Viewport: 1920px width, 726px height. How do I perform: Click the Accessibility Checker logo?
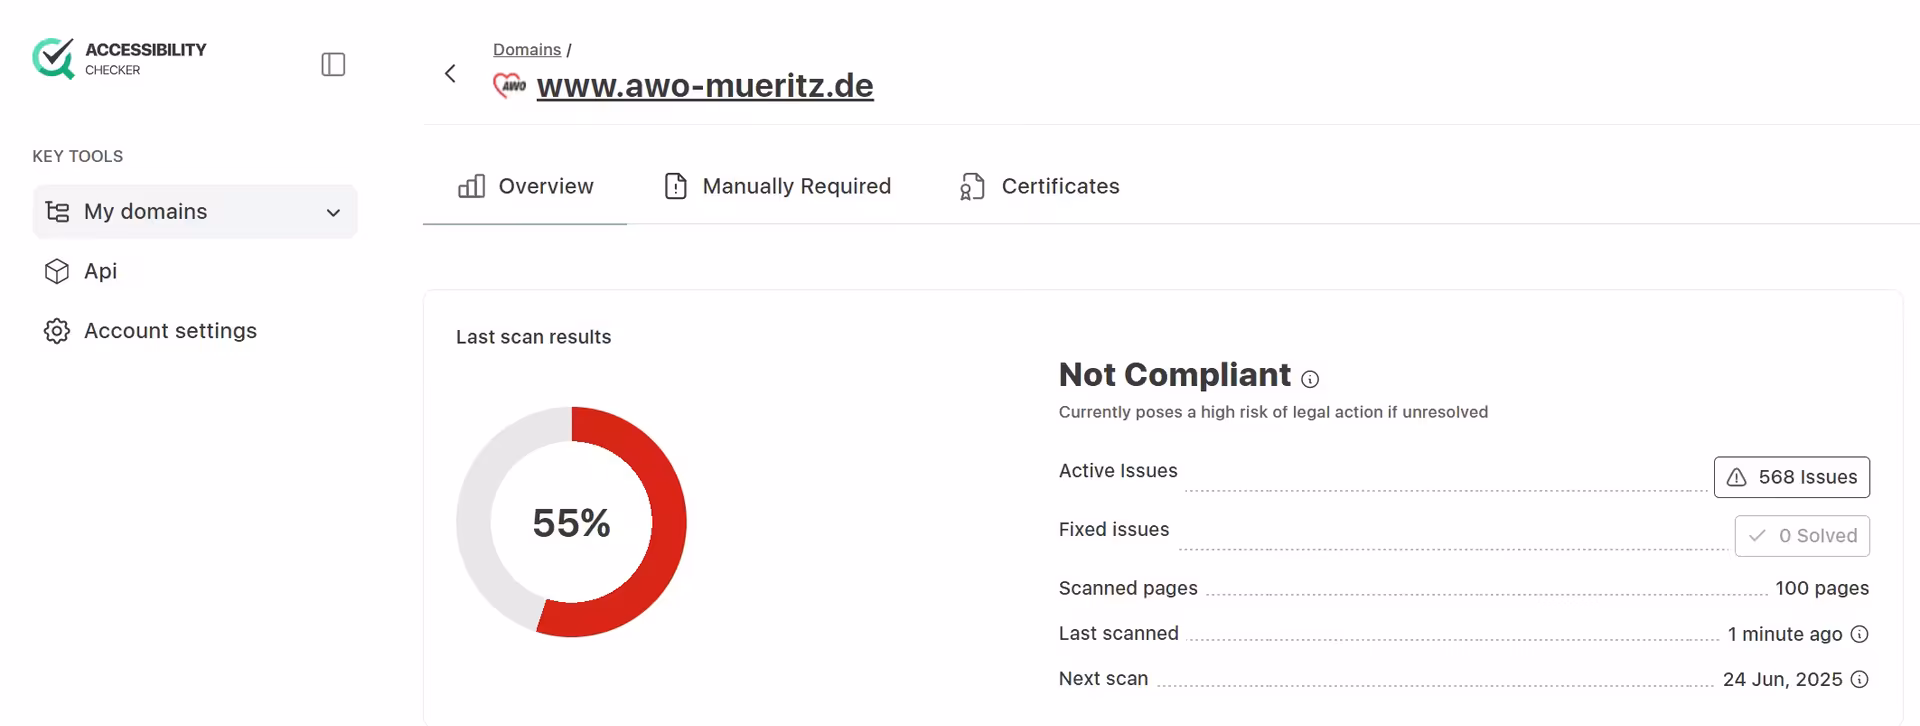pos(119,59)
